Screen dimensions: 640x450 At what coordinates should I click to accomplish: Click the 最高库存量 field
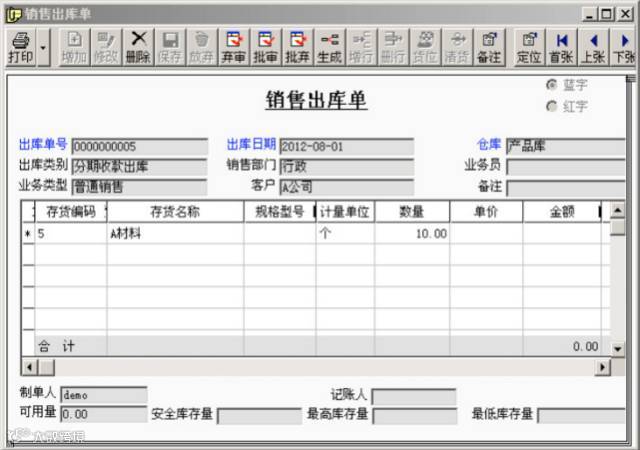(x=415, y=416)
